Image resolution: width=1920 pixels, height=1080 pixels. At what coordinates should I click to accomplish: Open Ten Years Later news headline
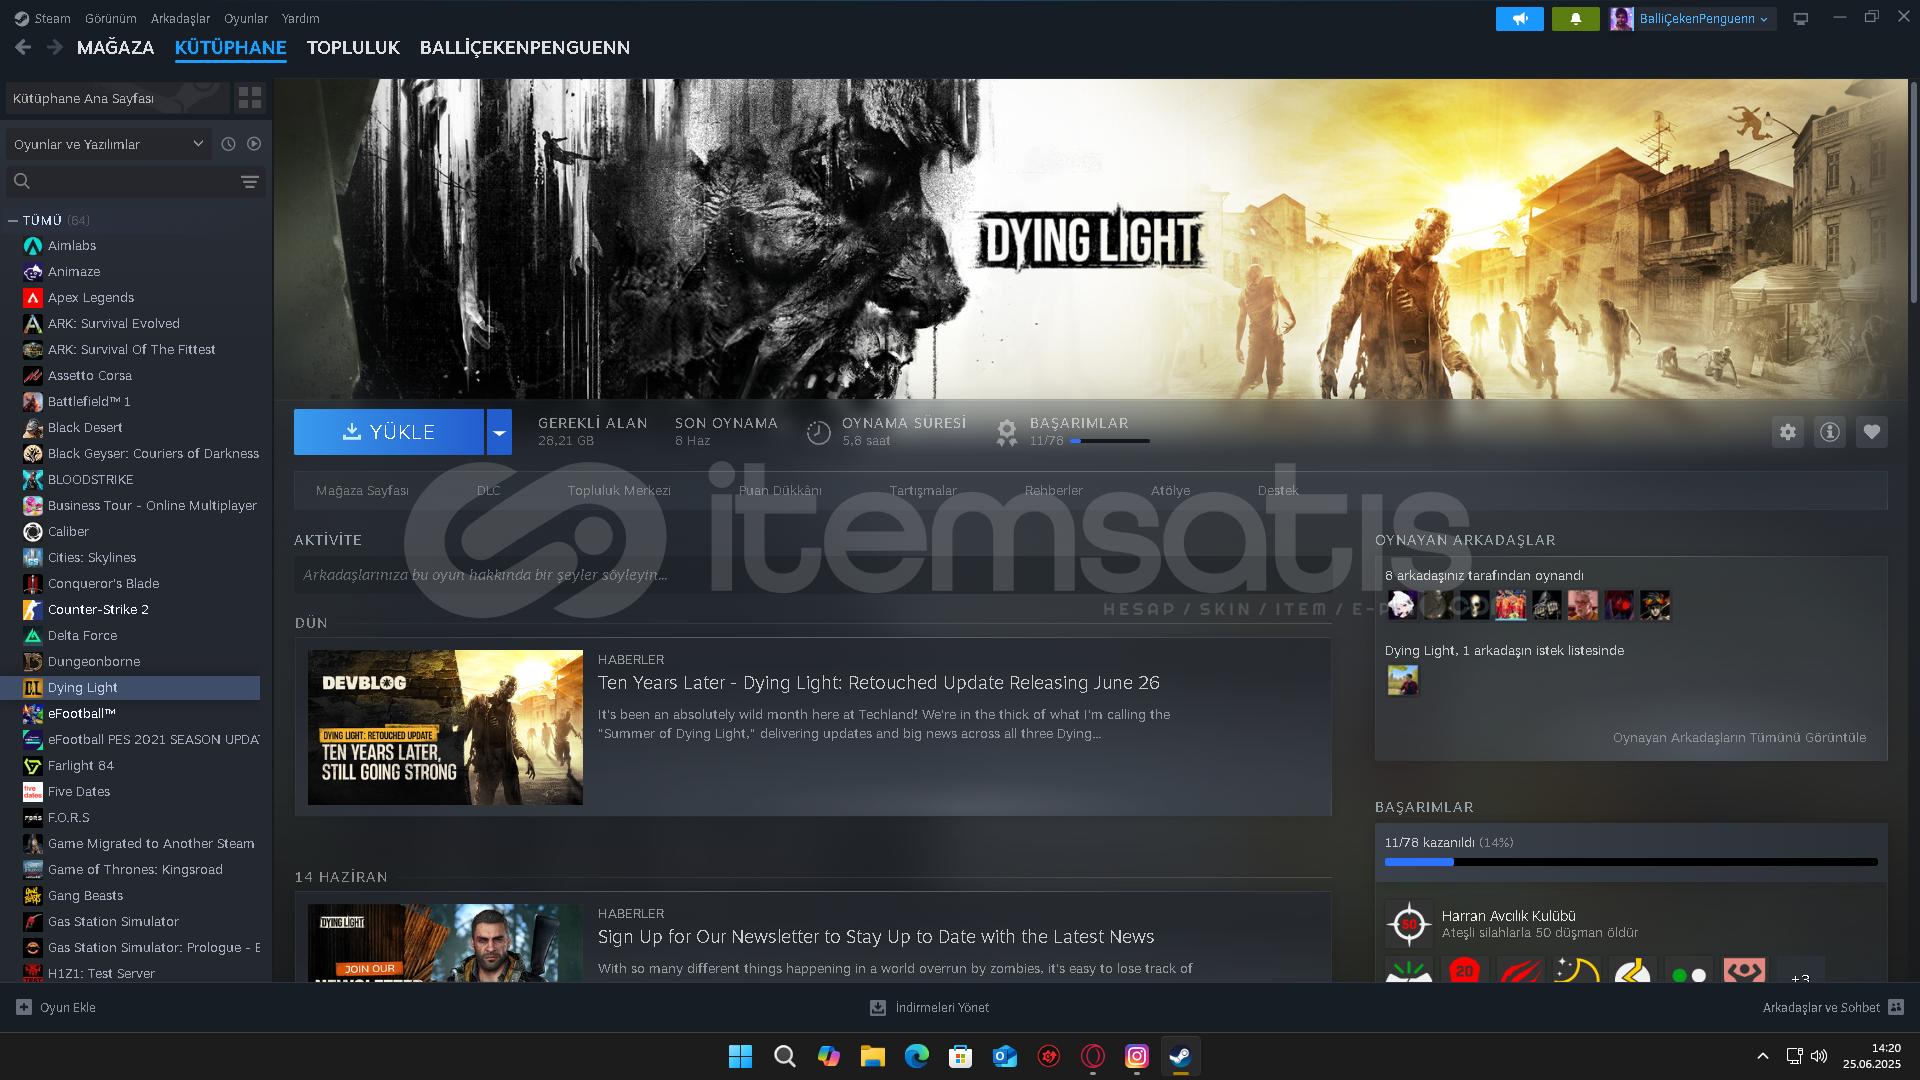(x=879, y=683)
